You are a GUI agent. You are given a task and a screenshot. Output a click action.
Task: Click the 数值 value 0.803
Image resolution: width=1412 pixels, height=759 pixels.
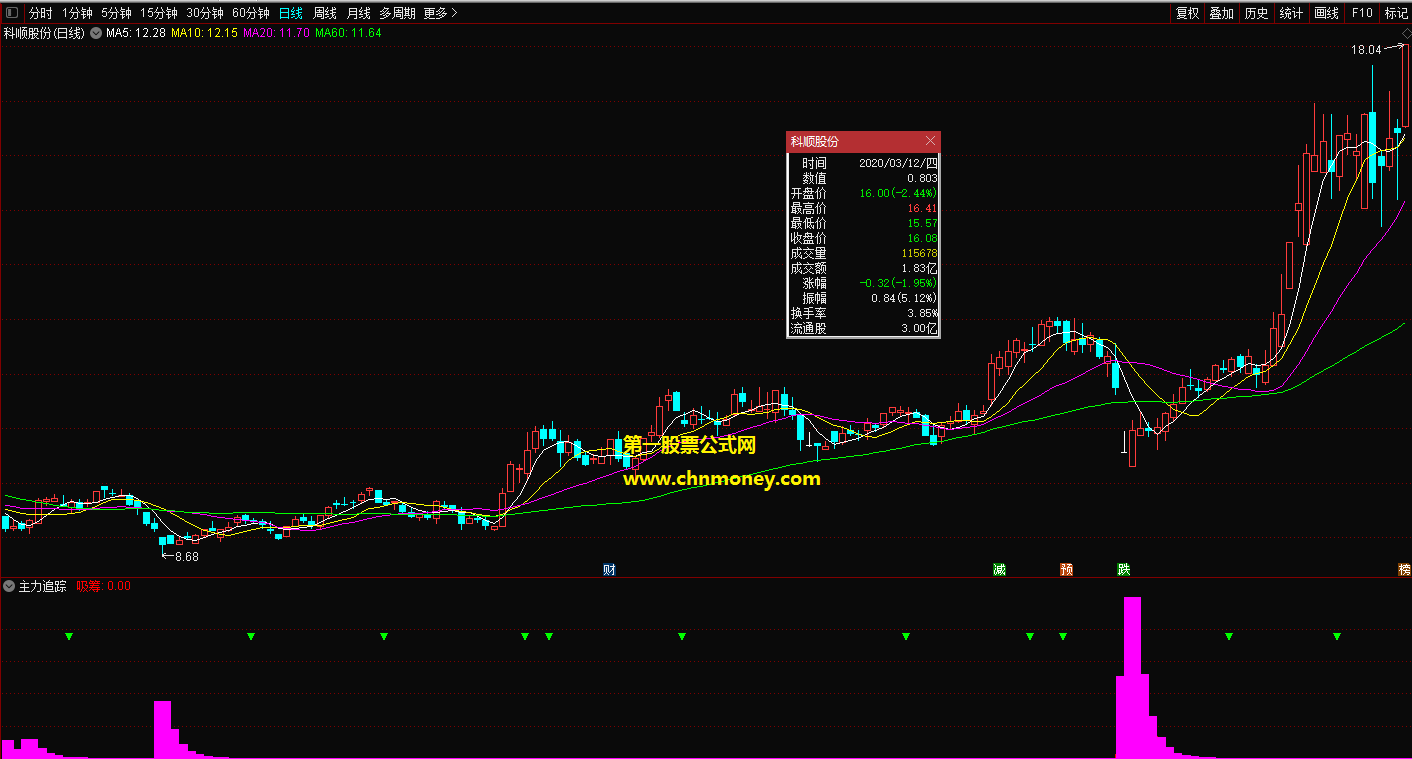pos(922,178)
